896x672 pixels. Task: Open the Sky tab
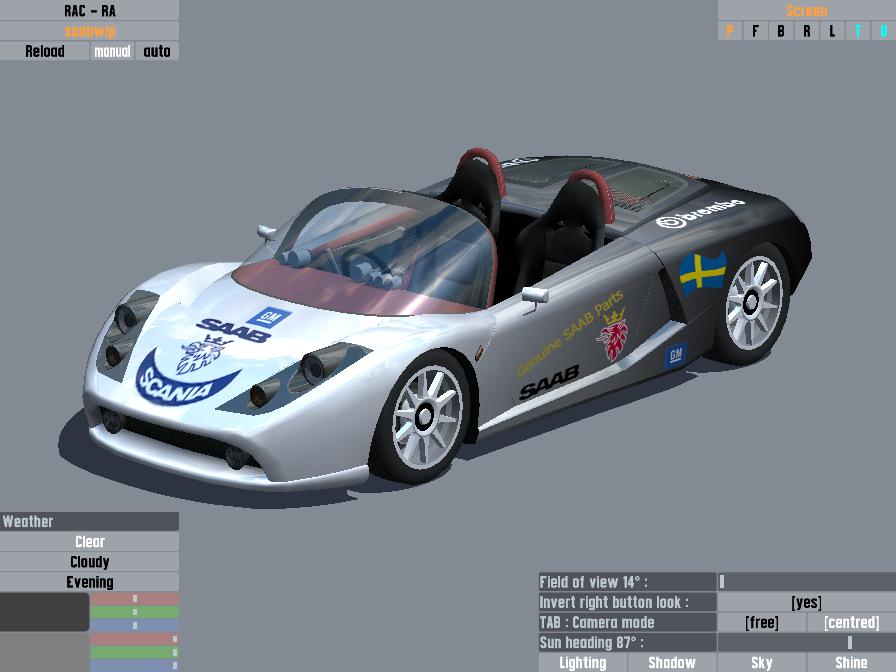tap(762, 663)
